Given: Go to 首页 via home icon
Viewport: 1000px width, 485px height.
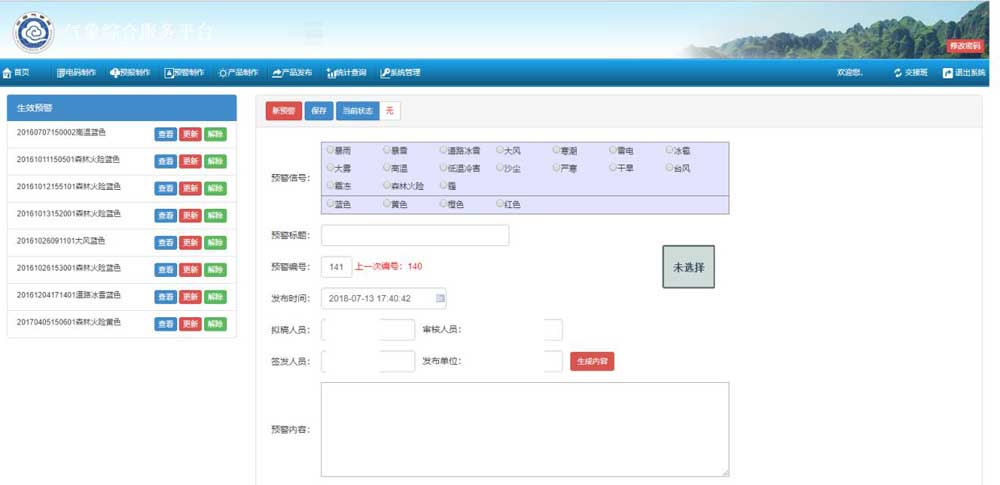Looking at the screenshot, I should point(8,73).
